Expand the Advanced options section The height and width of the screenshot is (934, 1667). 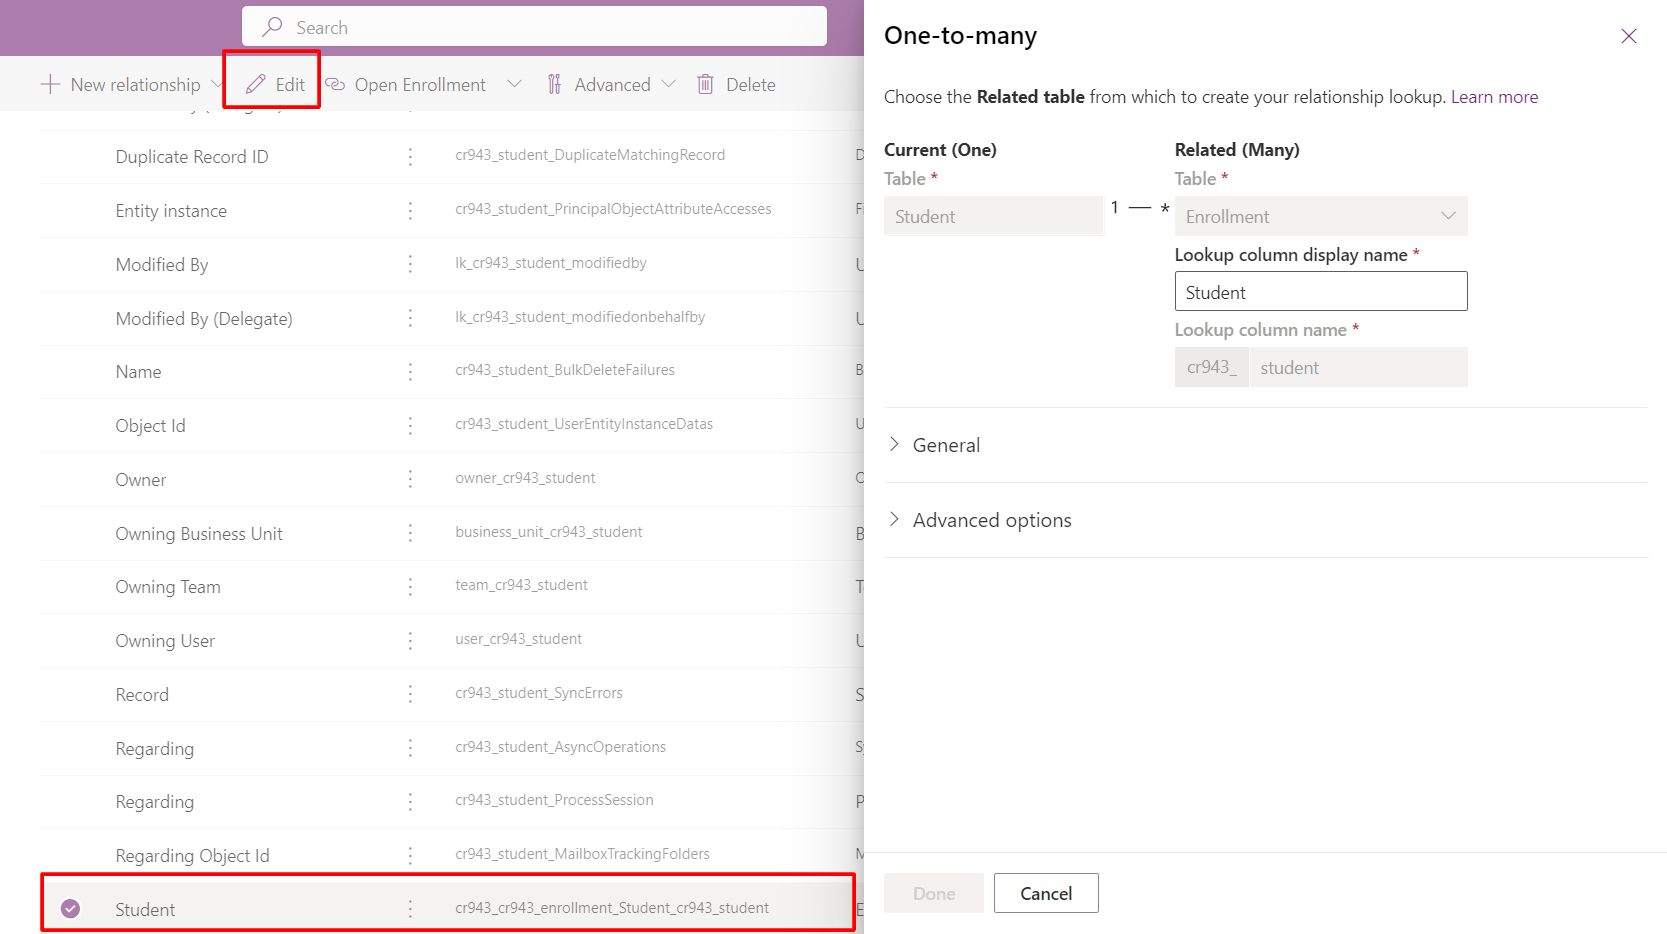(x=894, y=520)
